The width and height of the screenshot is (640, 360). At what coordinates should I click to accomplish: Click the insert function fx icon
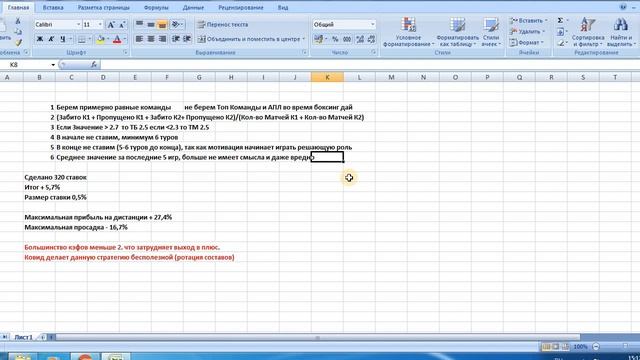click(94, 64)
